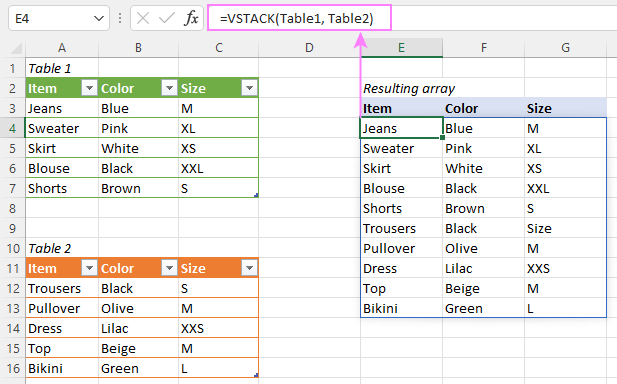617x384 pixels.
Task: Click cell 'XXL' in column C
Action: [219, 168]
